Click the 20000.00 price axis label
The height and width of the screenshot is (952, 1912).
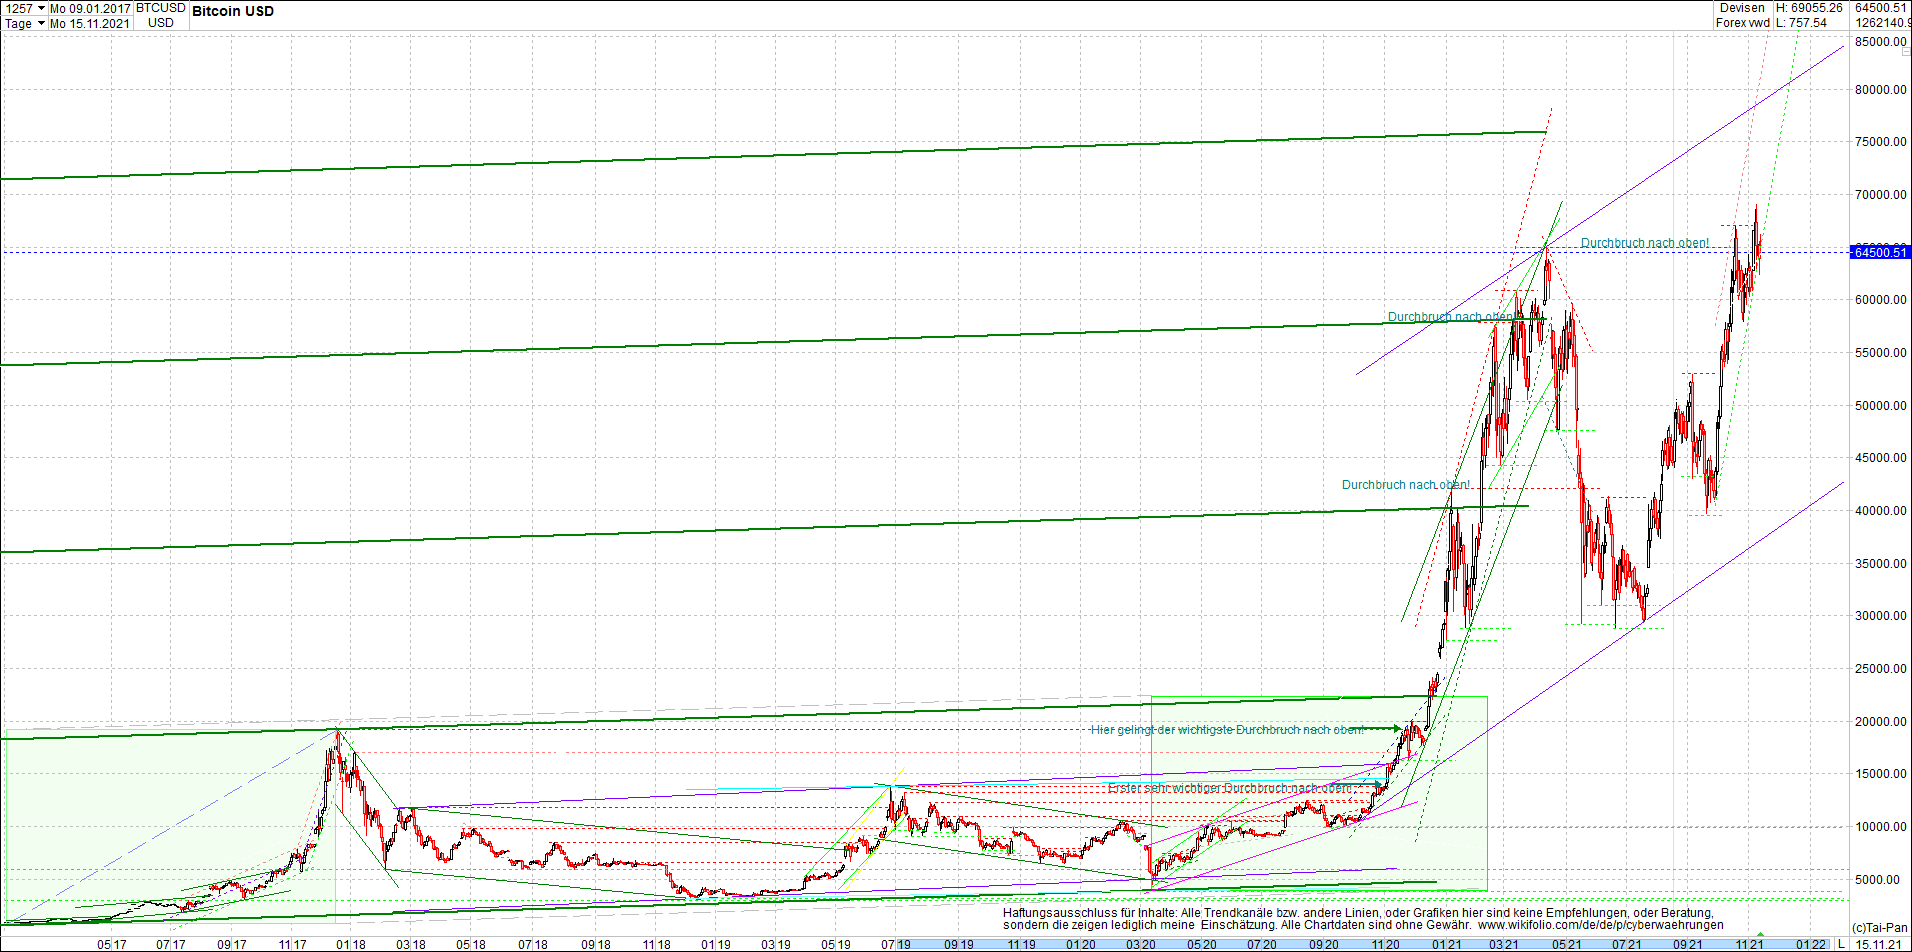pos(1880,721)
